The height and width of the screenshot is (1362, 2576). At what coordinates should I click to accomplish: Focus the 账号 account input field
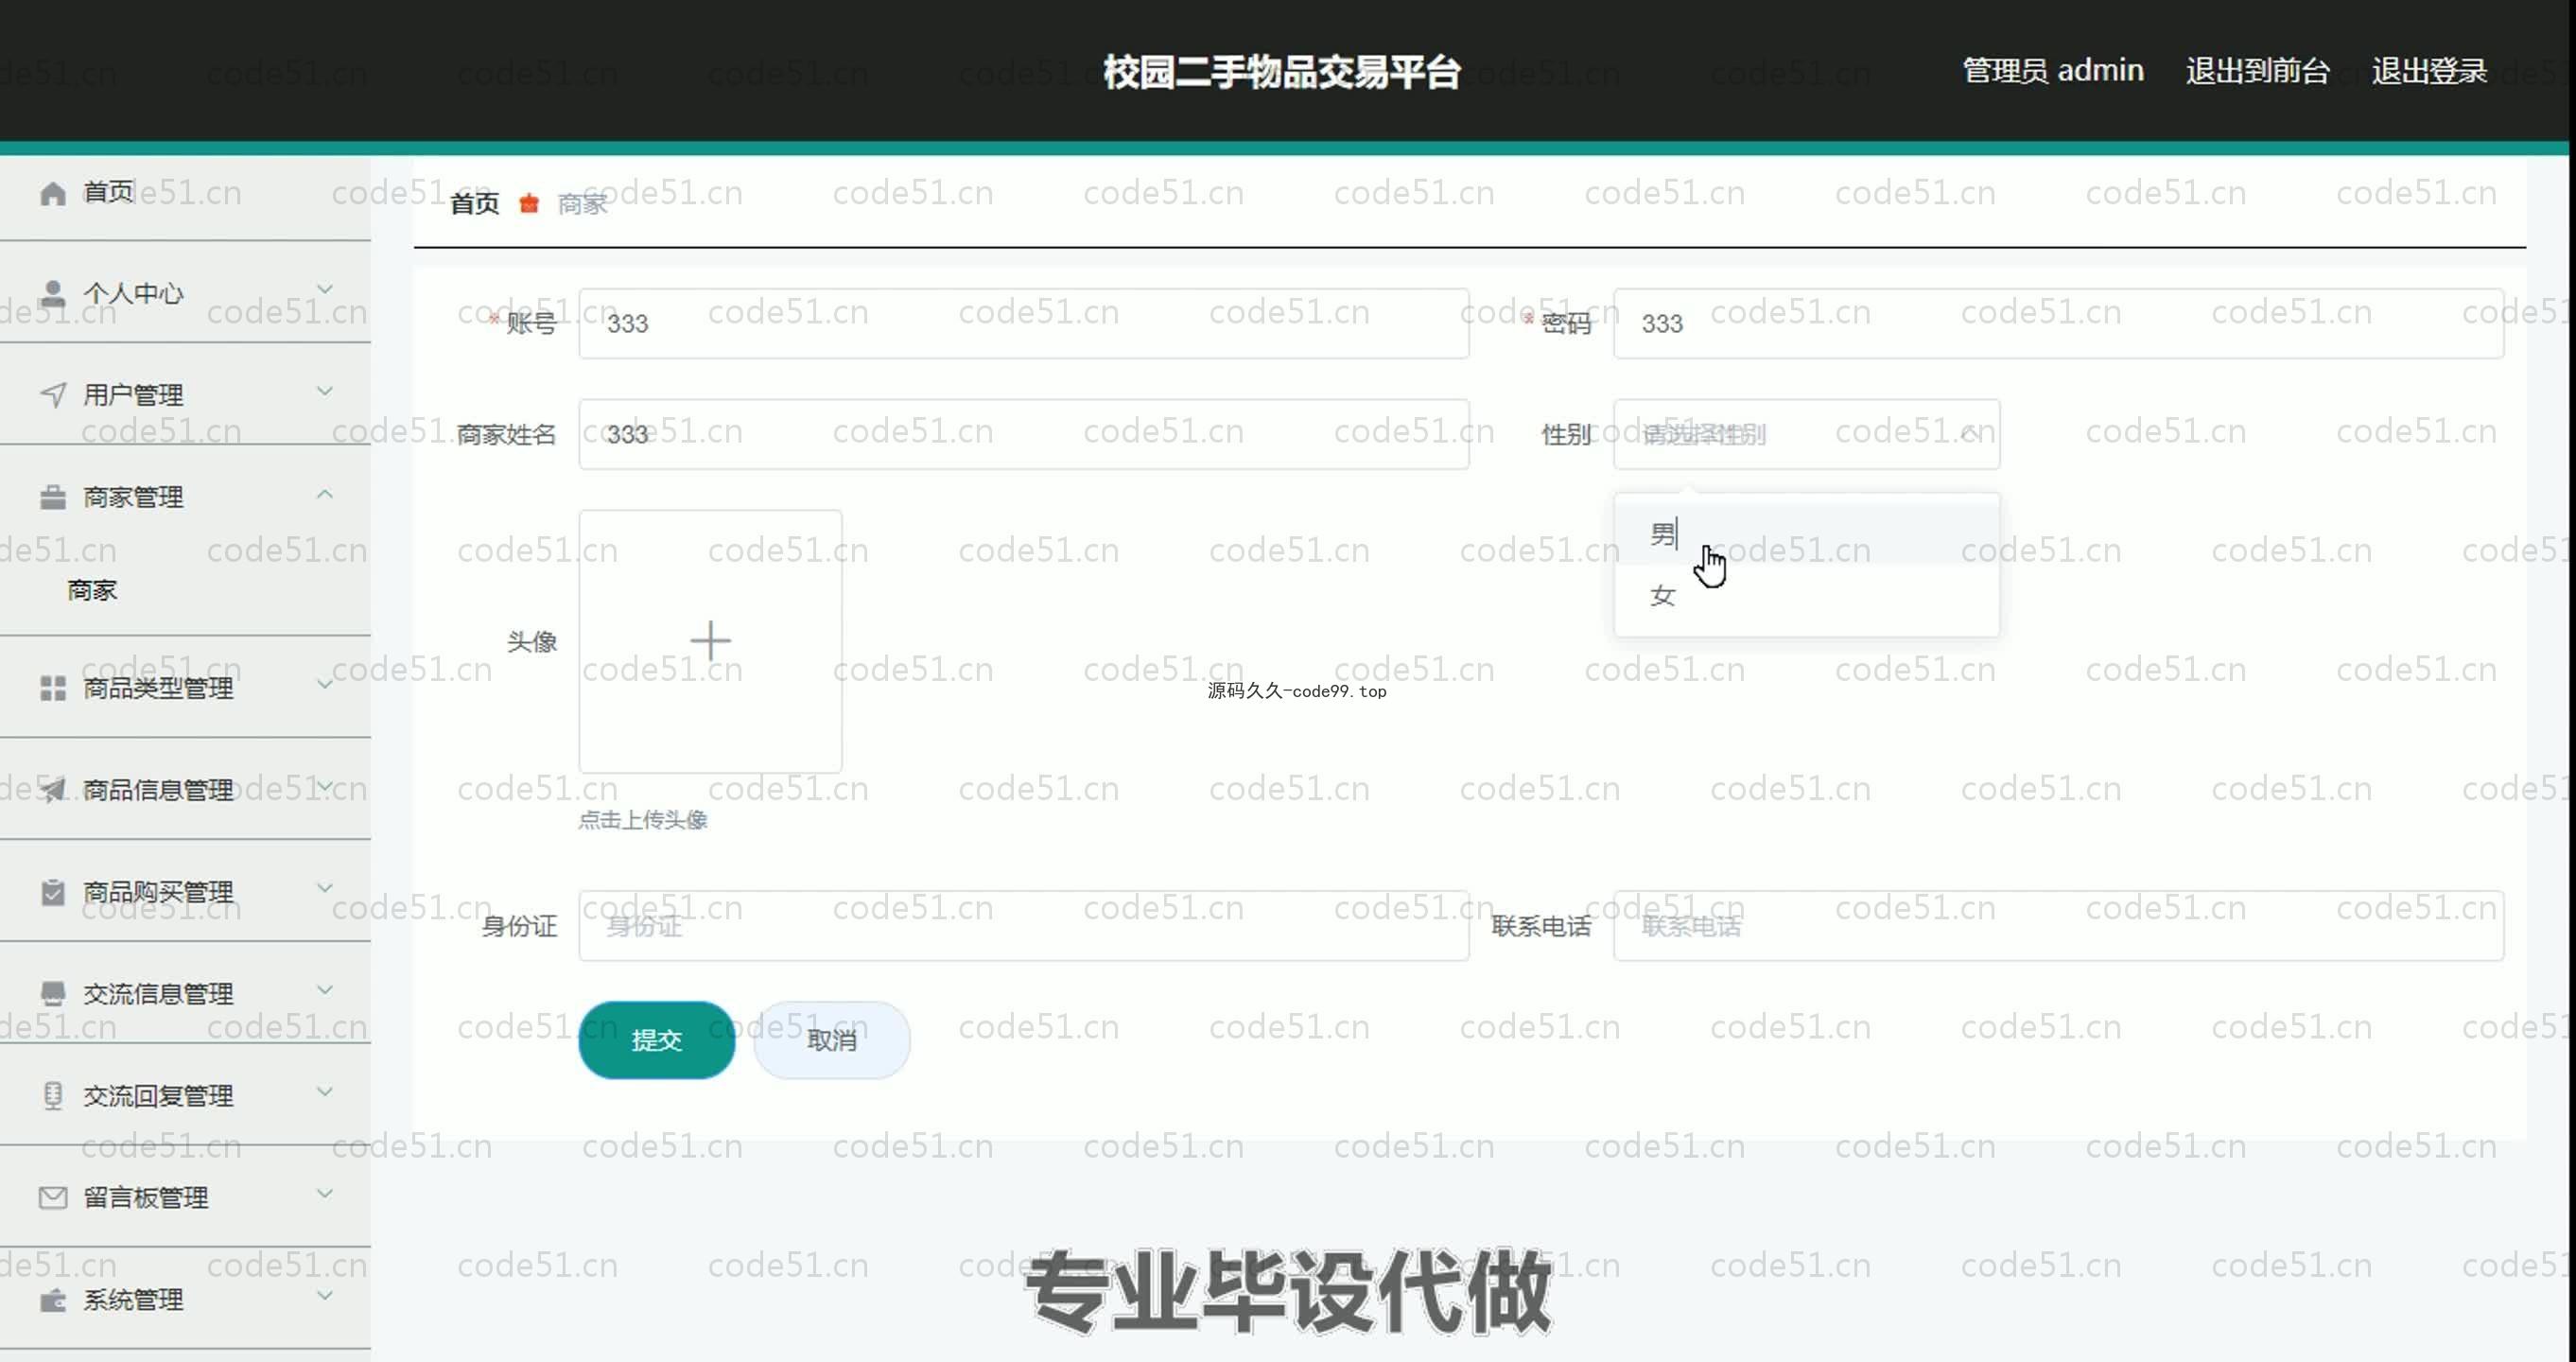pyautogui.click(x=1024, y=324)
